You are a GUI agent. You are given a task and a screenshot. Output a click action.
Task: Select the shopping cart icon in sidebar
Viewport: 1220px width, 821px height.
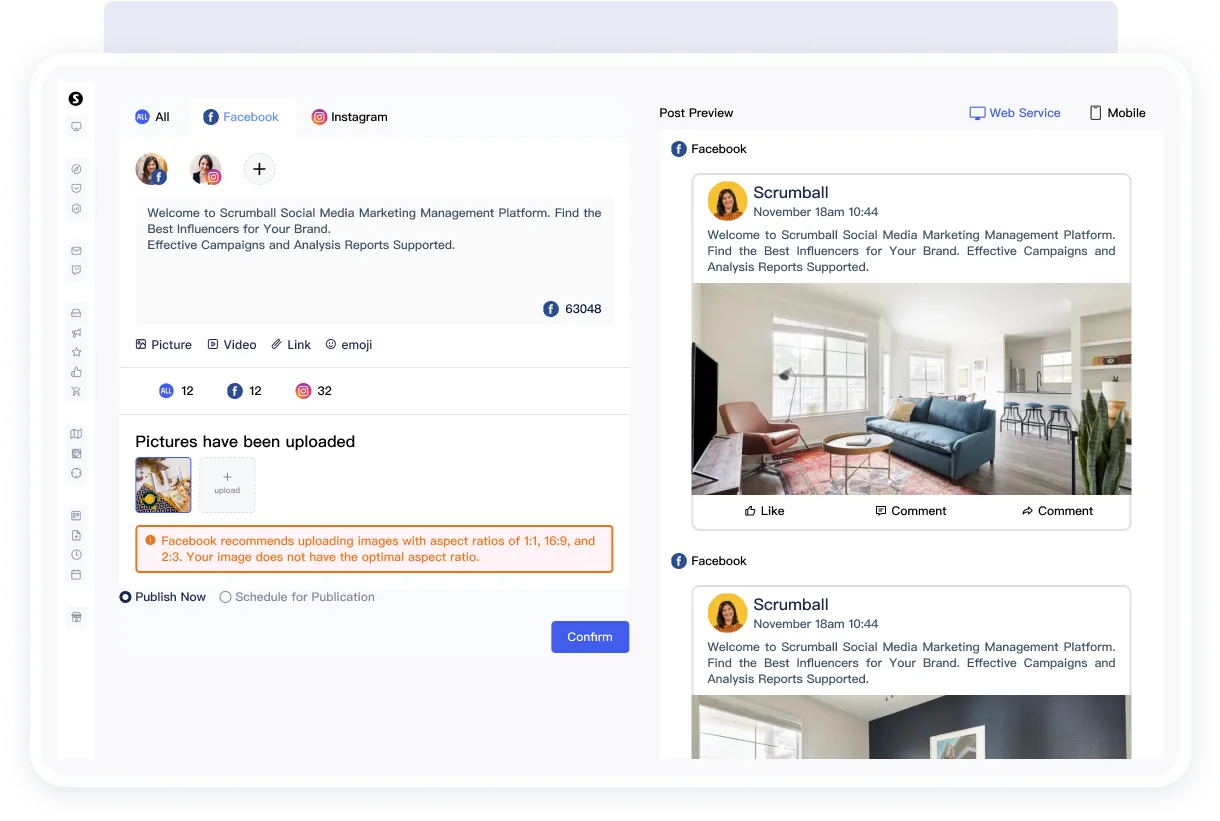[x=76, y=391]
